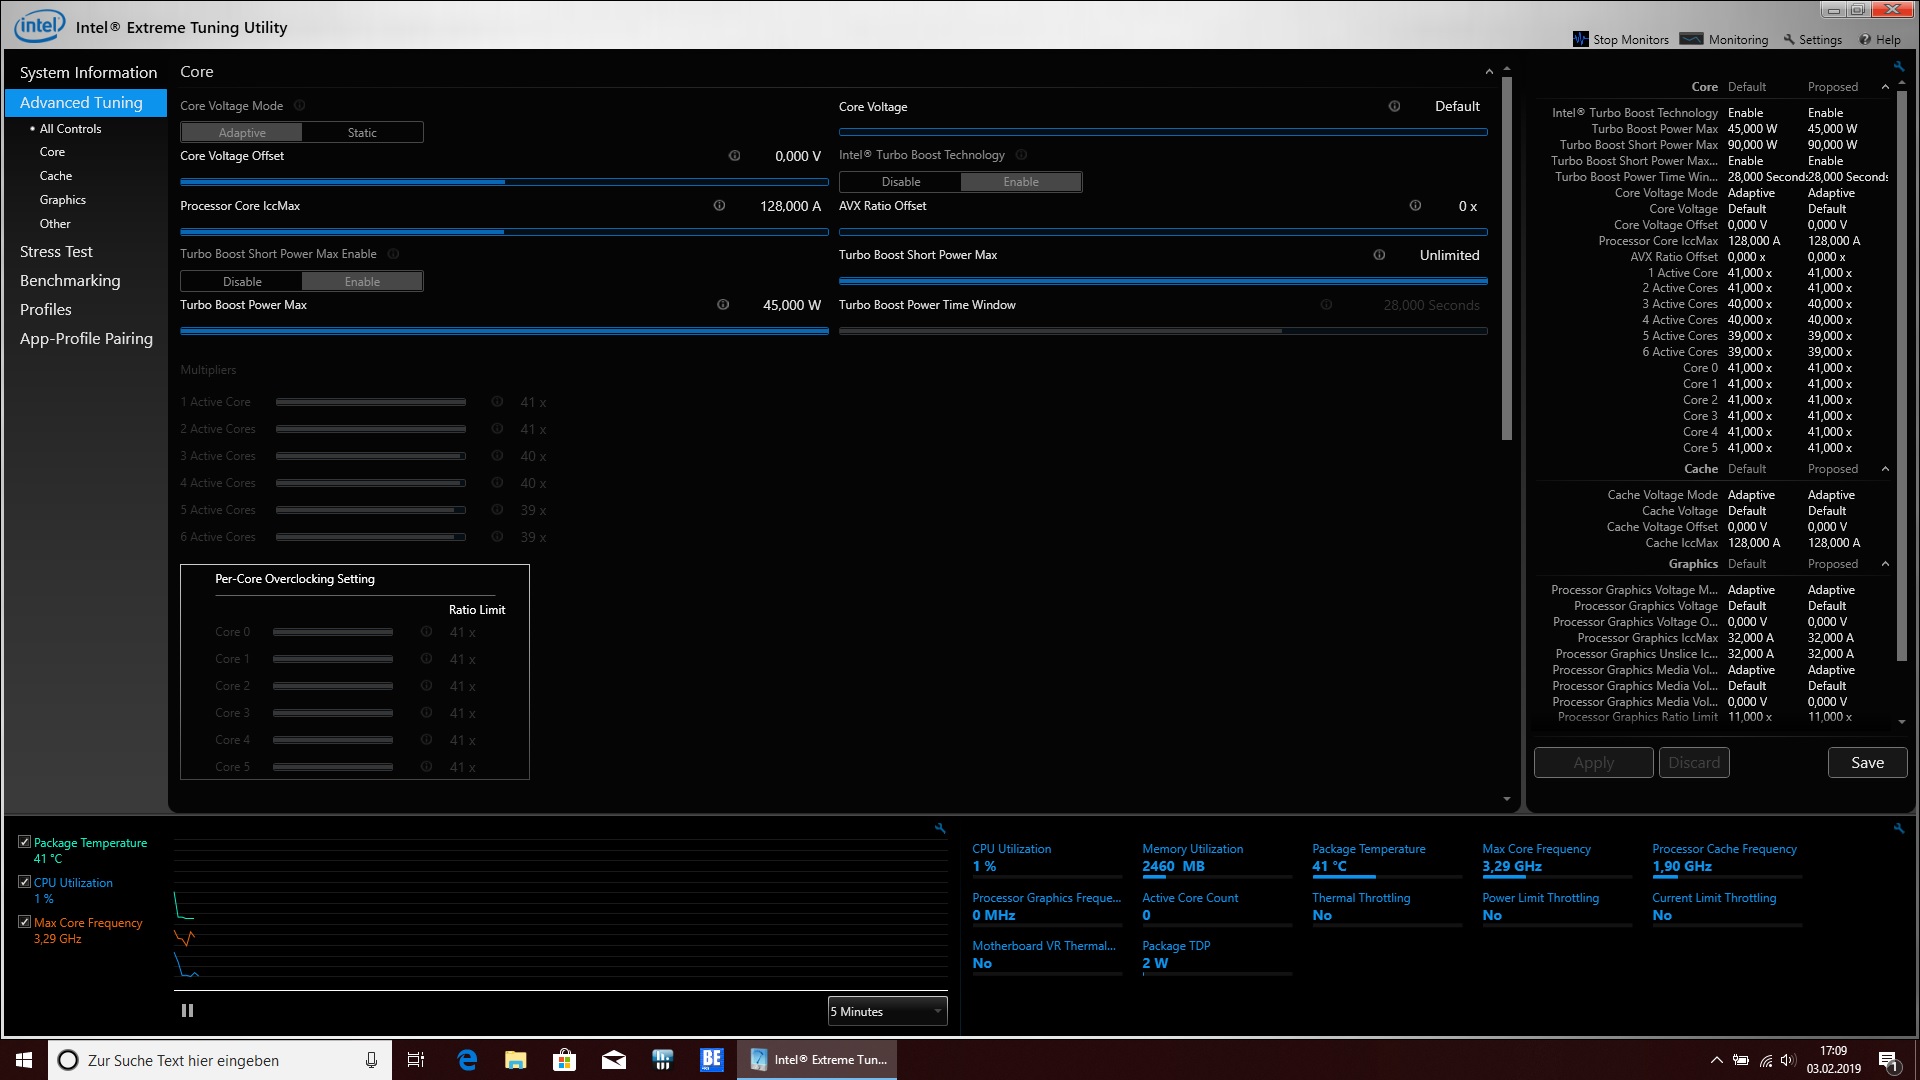1920x1080 pixels.
Task: Select Other under Advanced Tuning
Action: point(55,223)
